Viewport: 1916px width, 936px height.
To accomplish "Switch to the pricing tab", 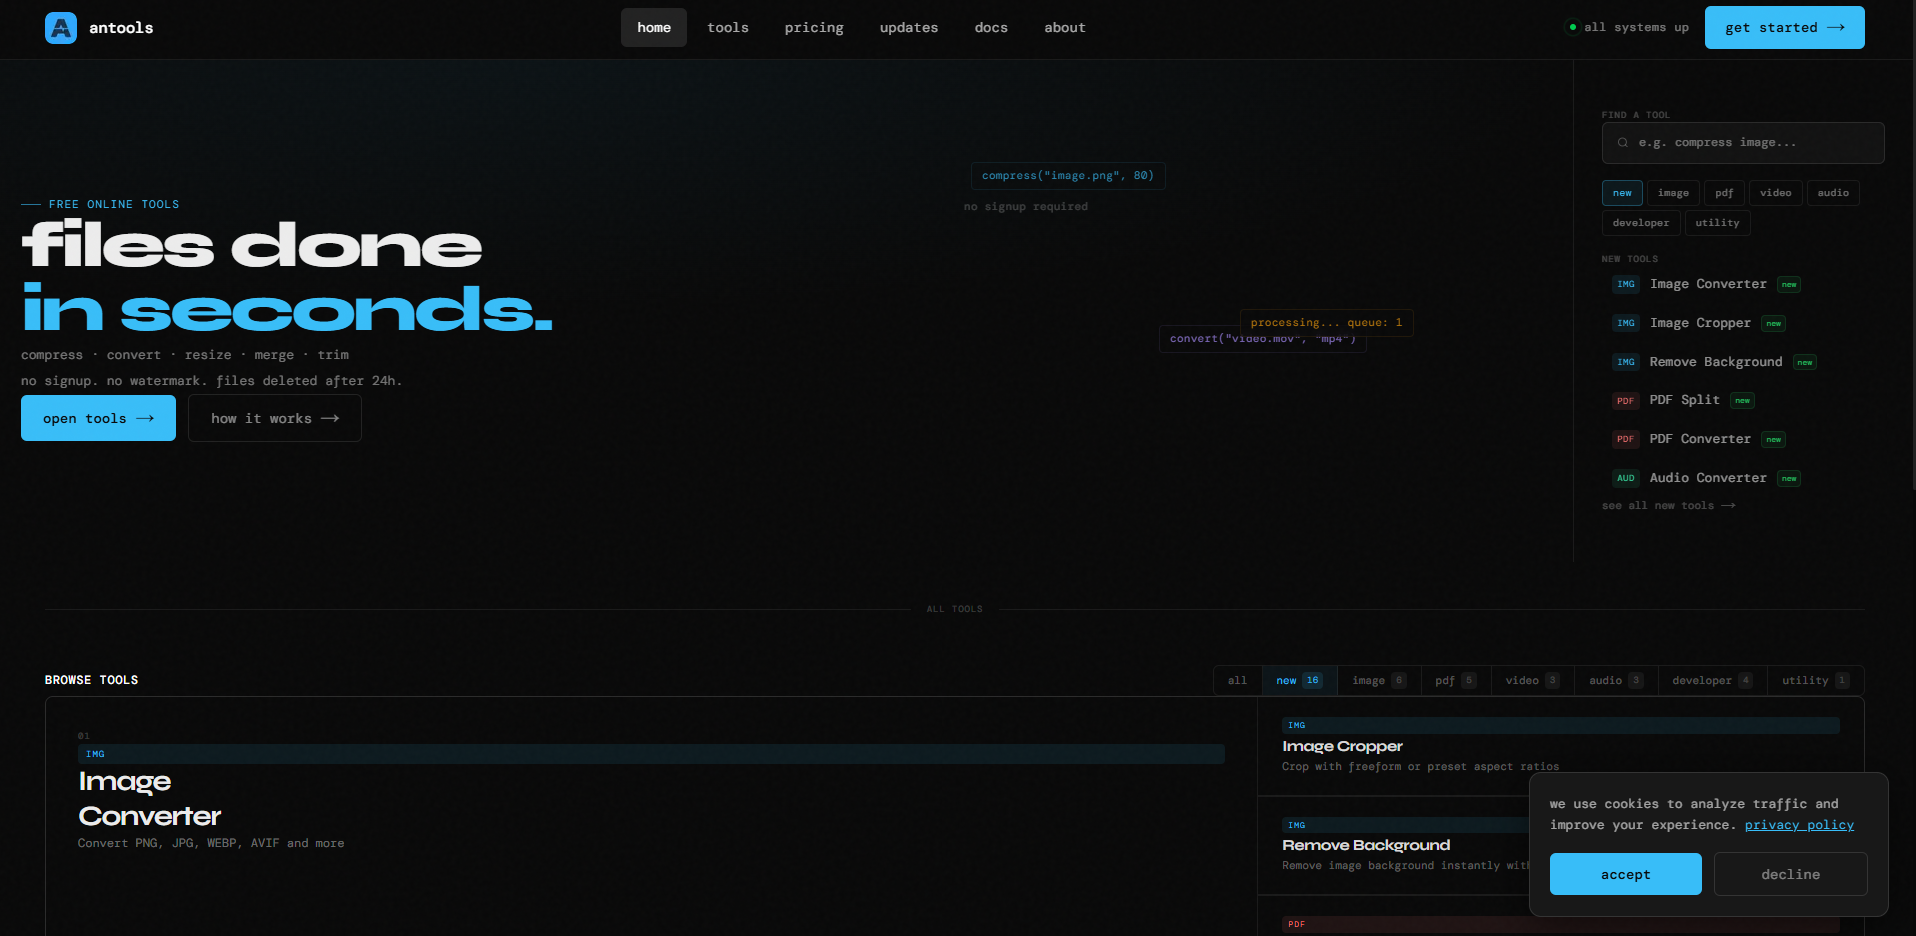I will click(x=813, y=27).
